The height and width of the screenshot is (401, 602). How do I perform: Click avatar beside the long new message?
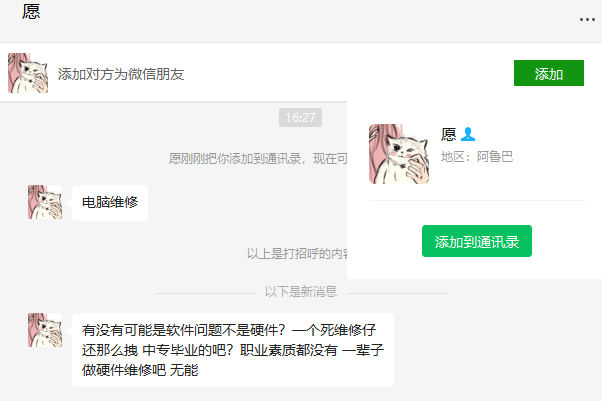click(x=45, y=330)
